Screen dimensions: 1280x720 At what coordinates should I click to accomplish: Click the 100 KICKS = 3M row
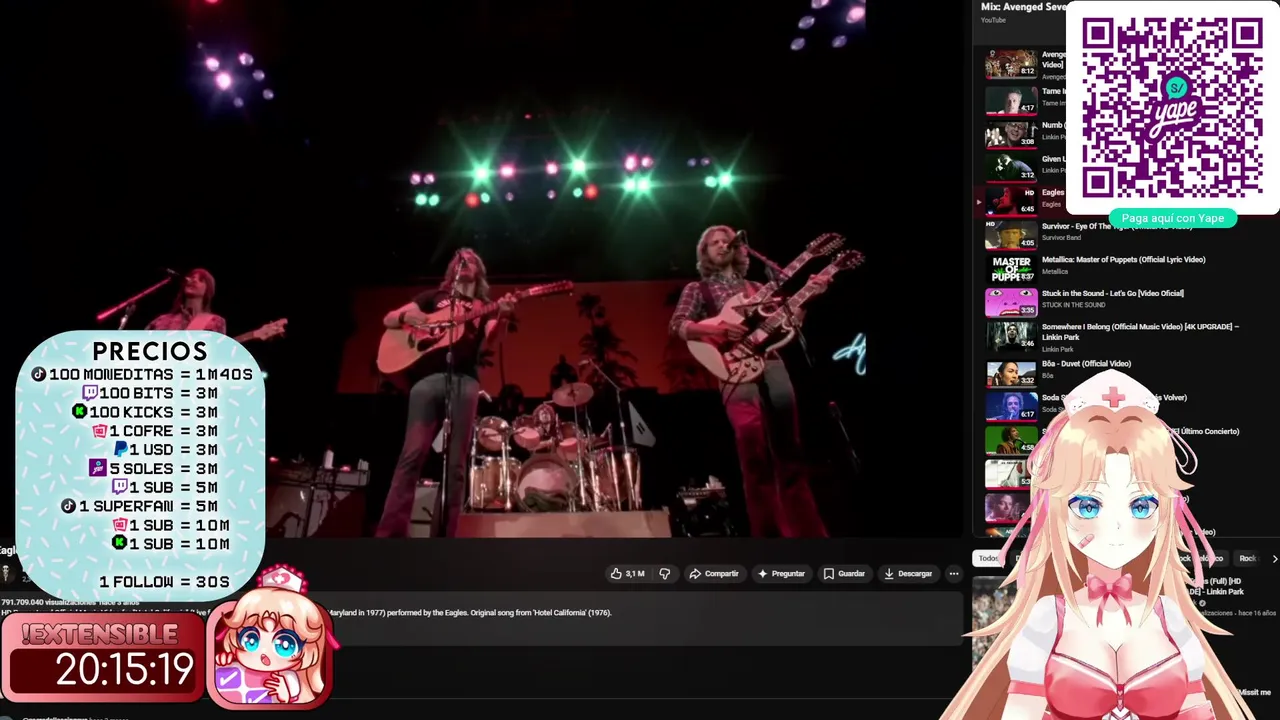145,412
